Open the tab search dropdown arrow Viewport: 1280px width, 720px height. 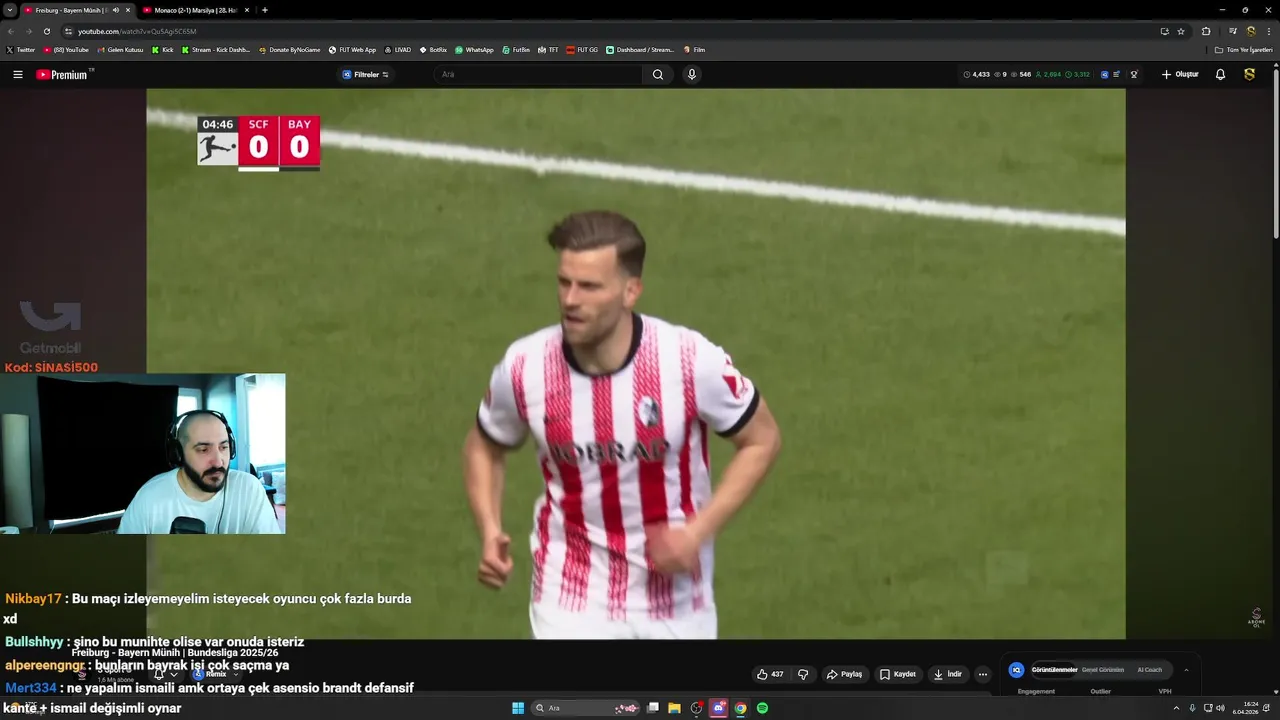click(x=9, y=10)
